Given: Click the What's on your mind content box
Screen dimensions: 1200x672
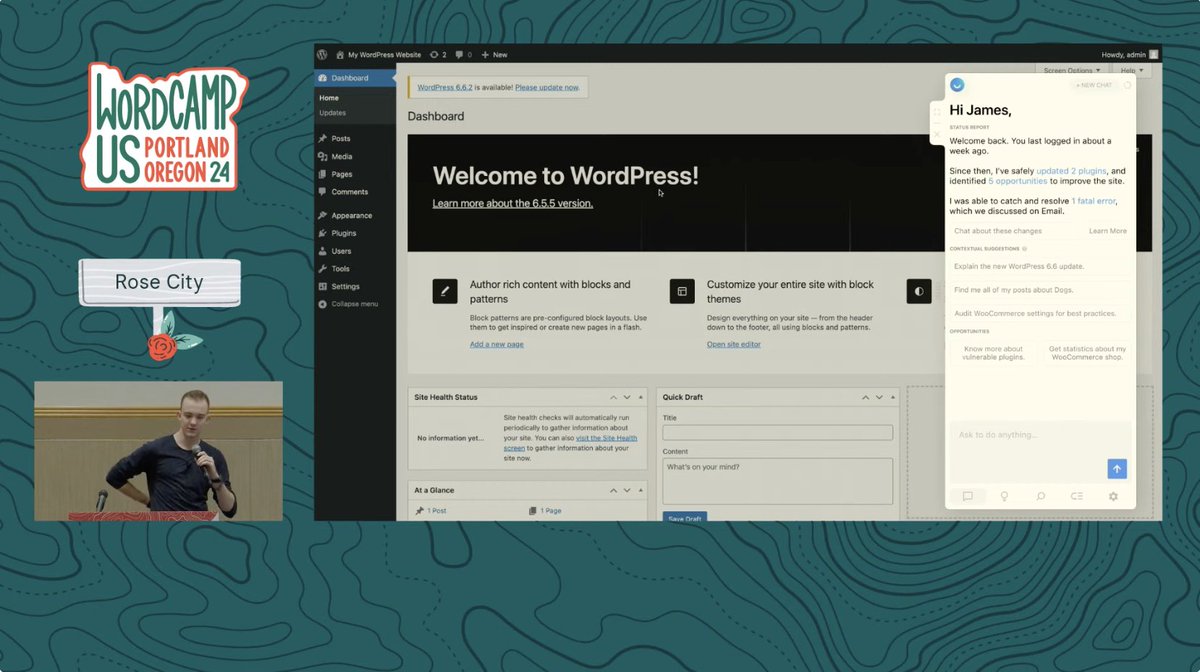Looking at the screenshot, I should point(777,481).
